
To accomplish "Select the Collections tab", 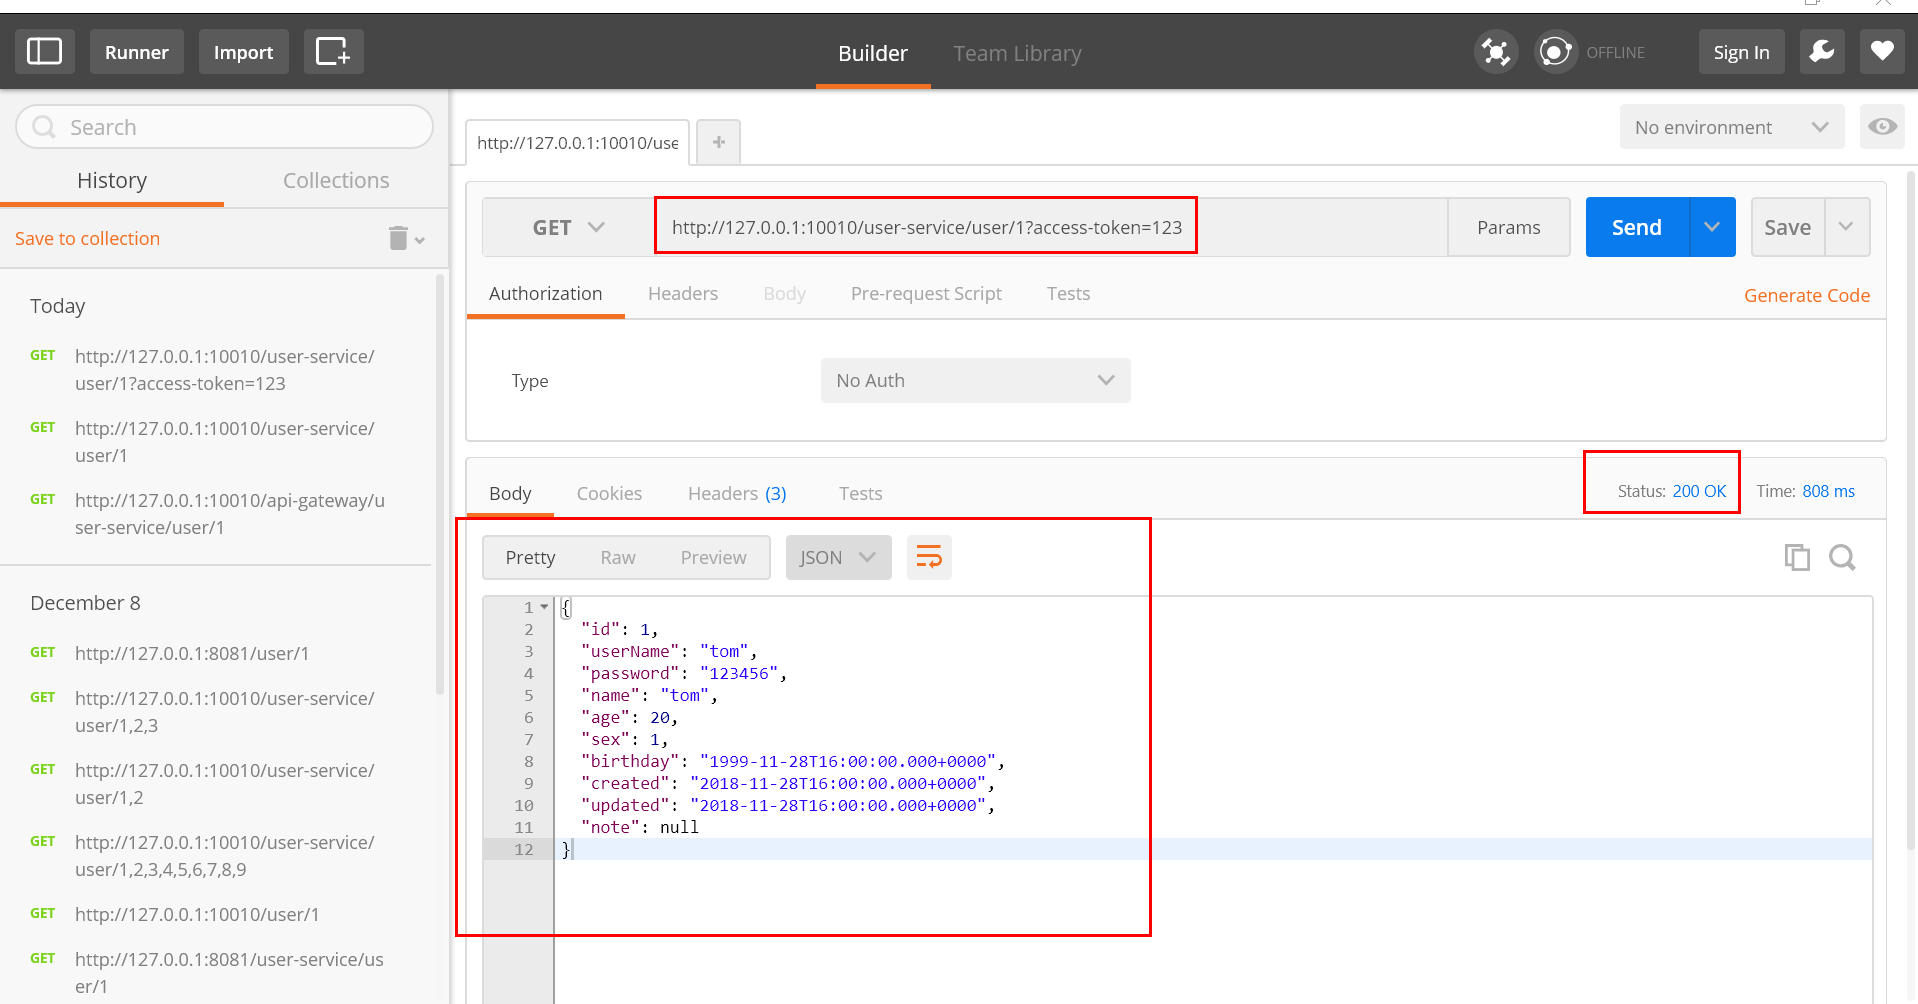I will (x=336, y=181).
